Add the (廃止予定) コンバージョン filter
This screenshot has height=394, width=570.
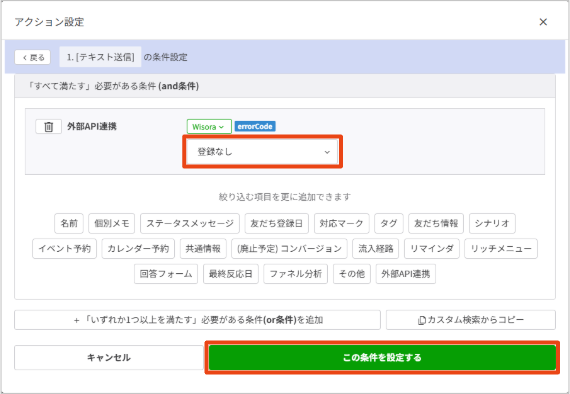(x=289, y=249)
